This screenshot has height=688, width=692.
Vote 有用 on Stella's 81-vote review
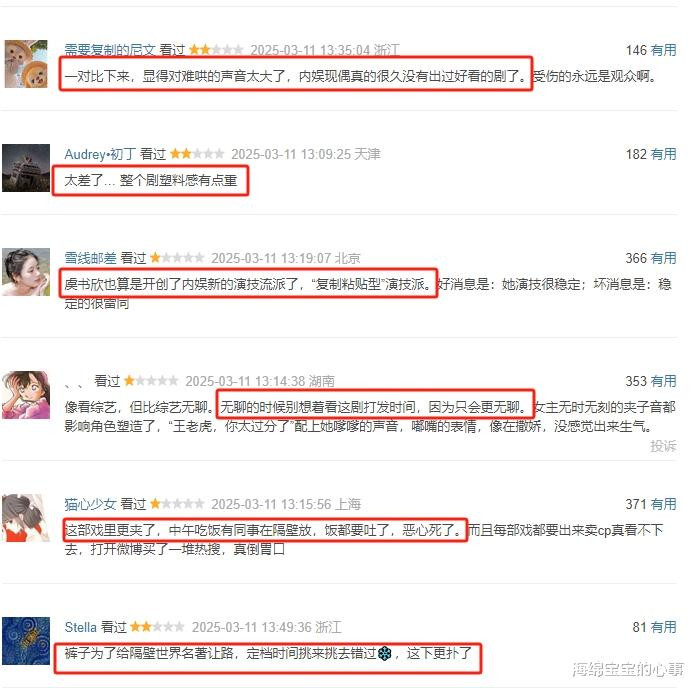tap(663, 627)
